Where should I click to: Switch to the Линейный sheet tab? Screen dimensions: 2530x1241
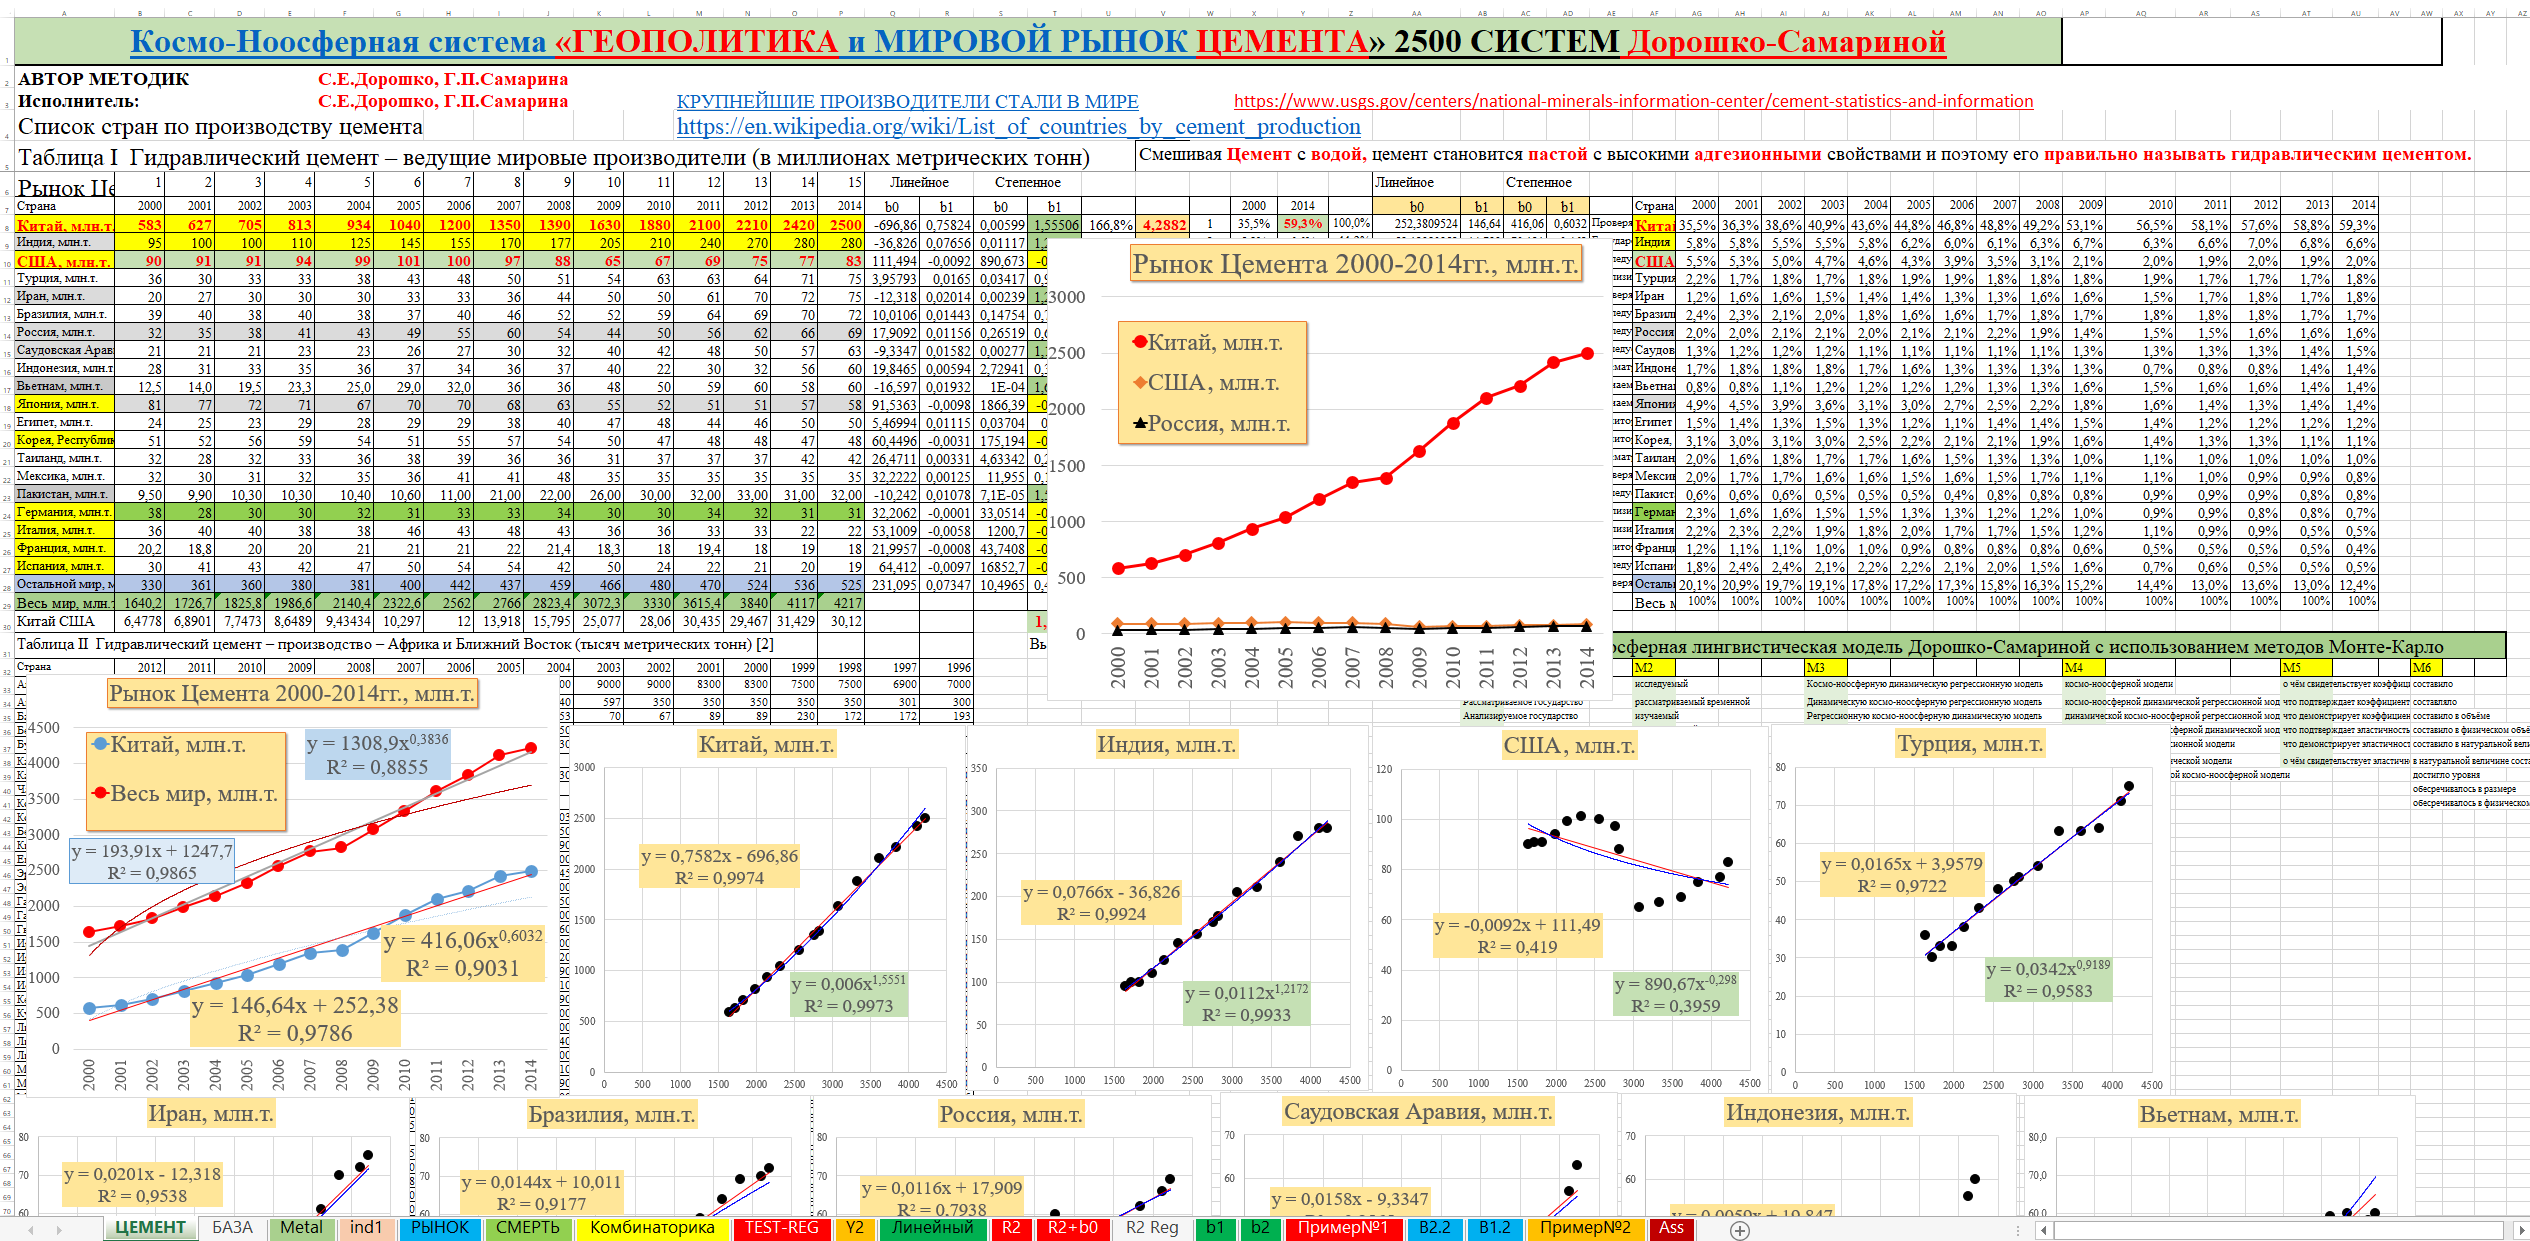(x=932, y=1228)
